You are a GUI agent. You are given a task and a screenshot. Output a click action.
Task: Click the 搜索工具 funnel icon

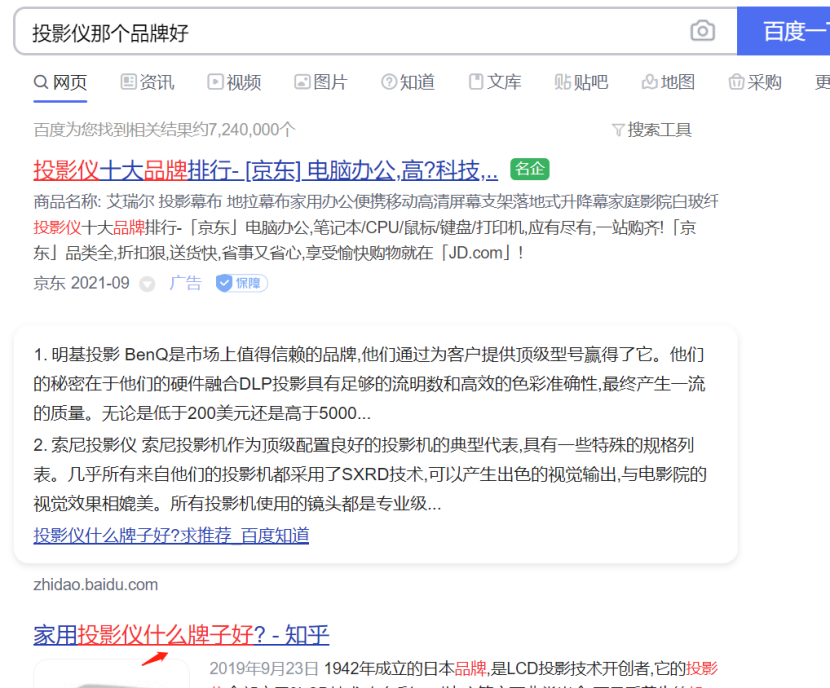618,130
